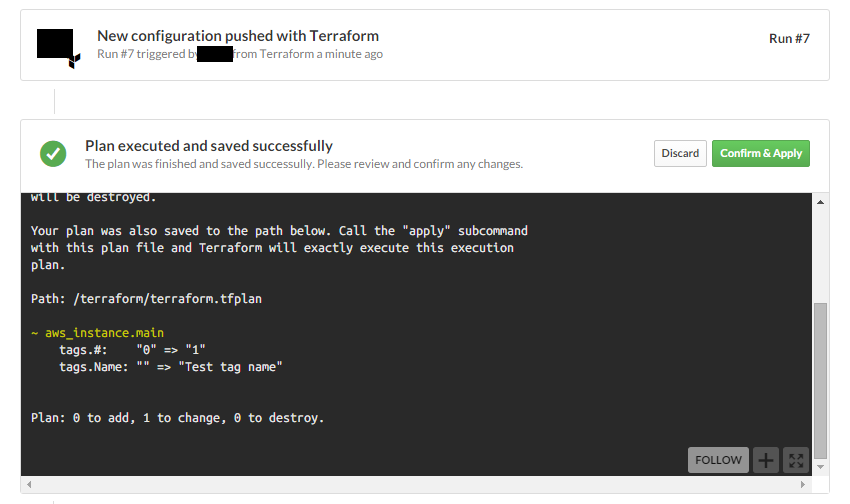Click the green success checkmark icon
Screen dimensions: 850x504
(53, 154)
